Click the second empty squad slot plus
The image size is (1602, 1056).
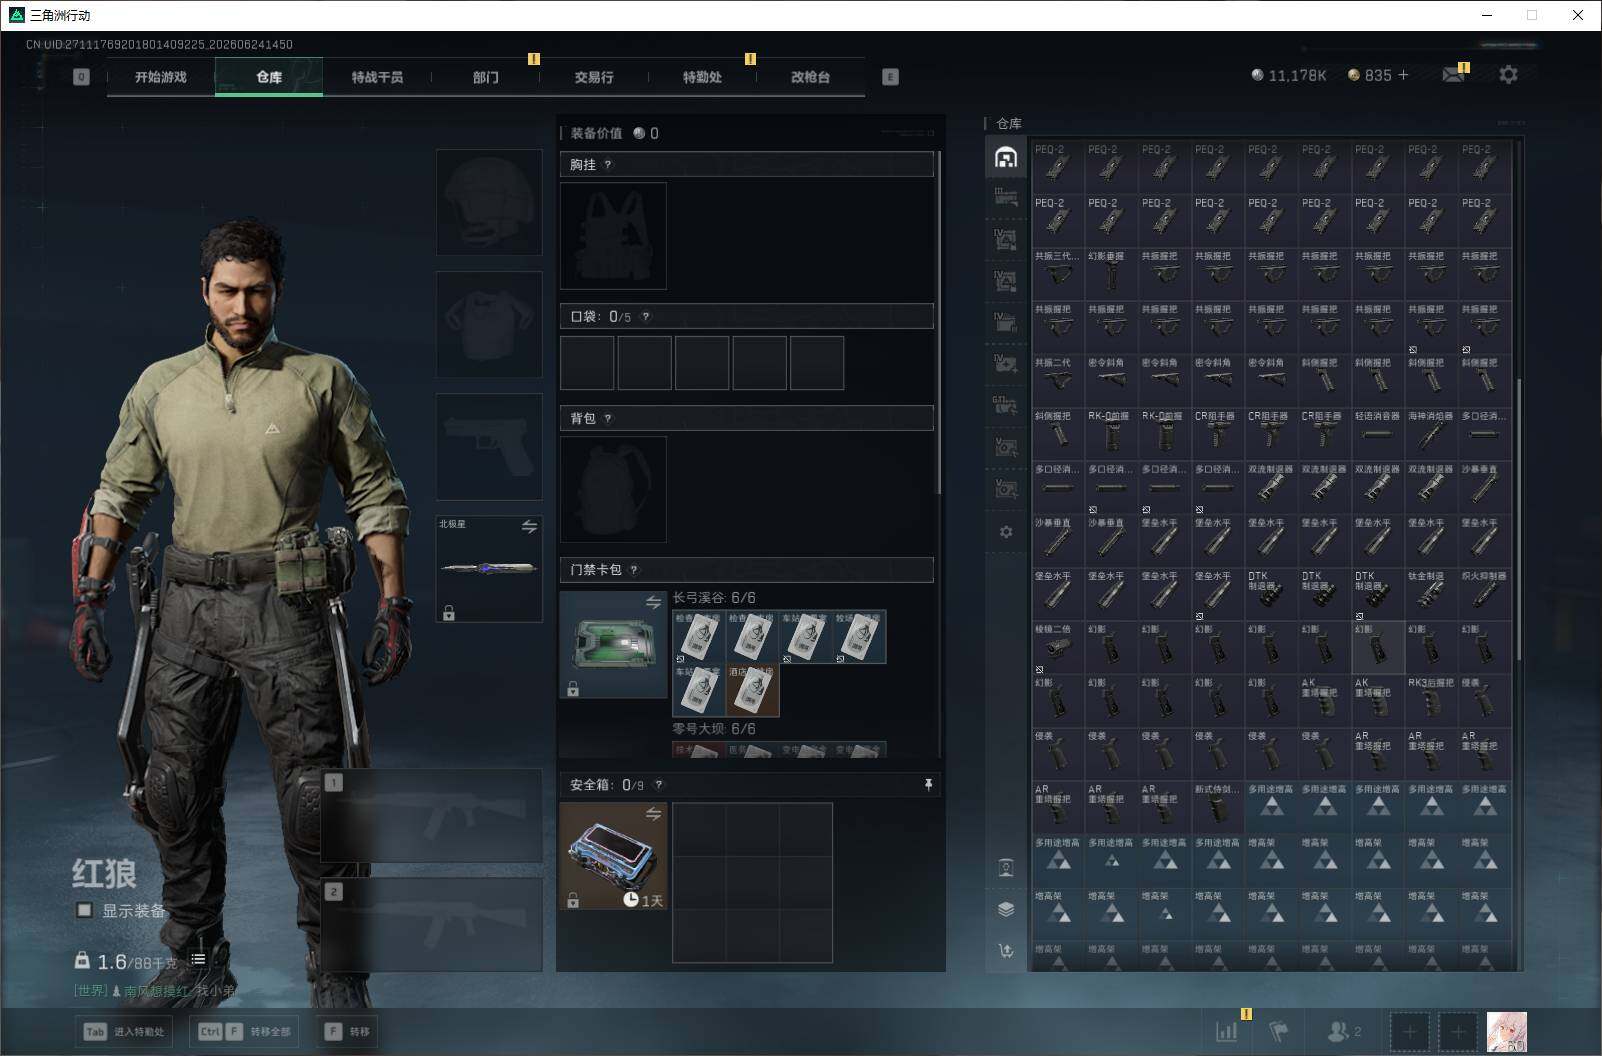[x=1457, y=1031]
